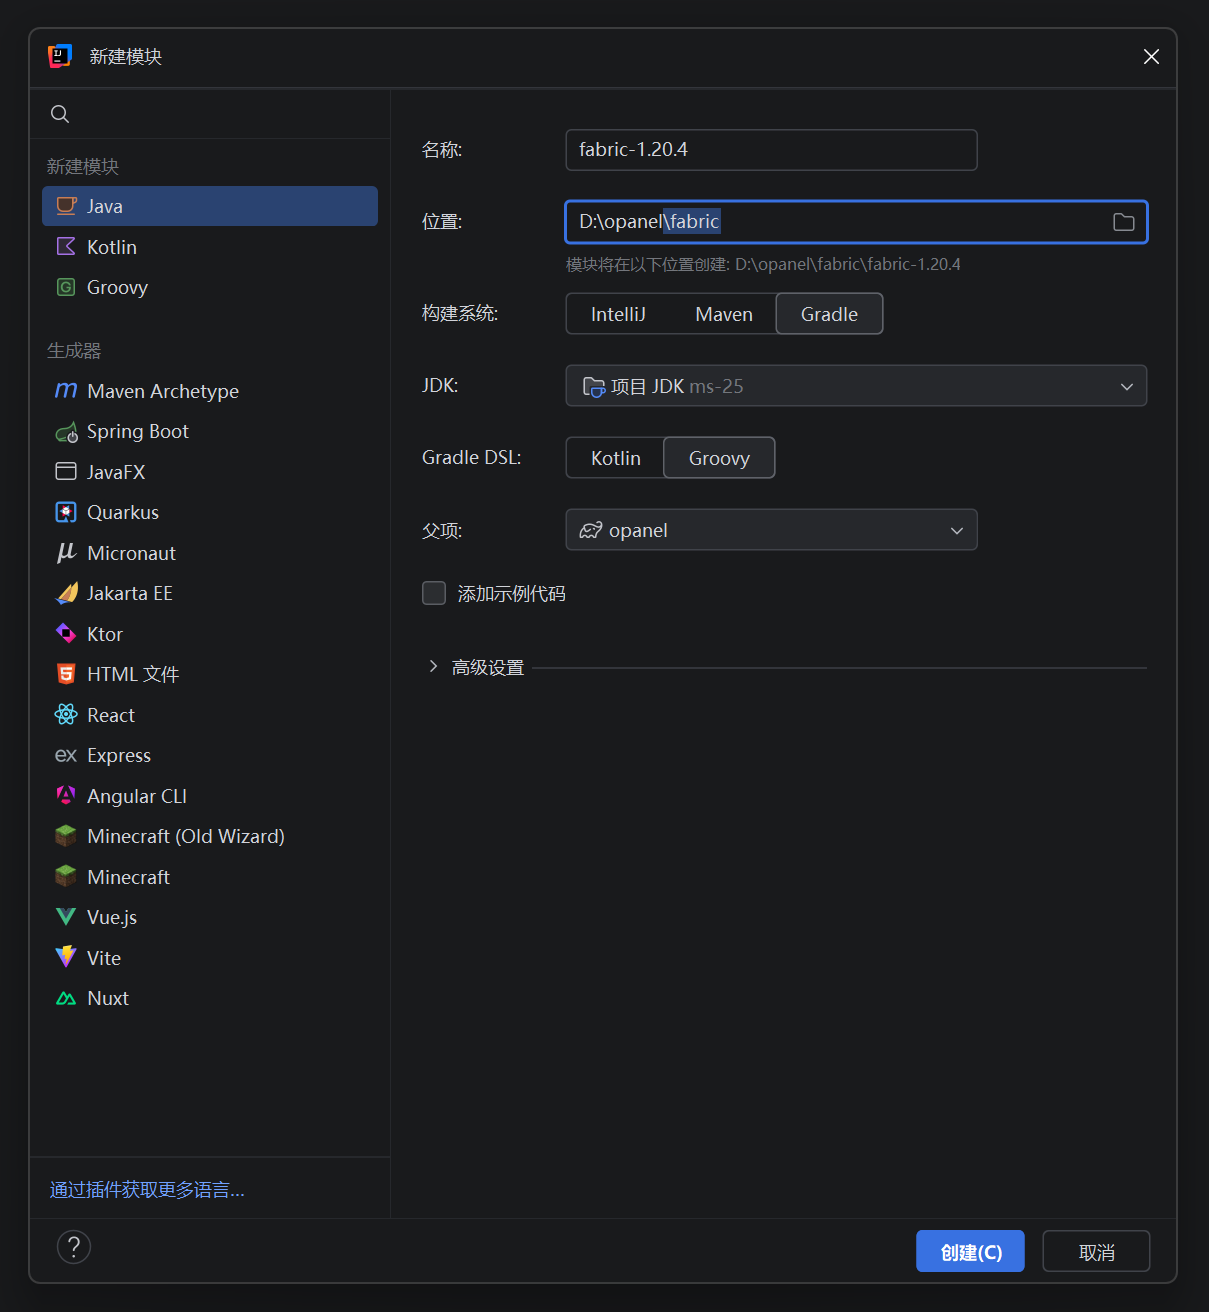This screenshot has width=1209, height=1312.
Task: Set Gradle DSL to Kotlin
Action: point(615,458)
